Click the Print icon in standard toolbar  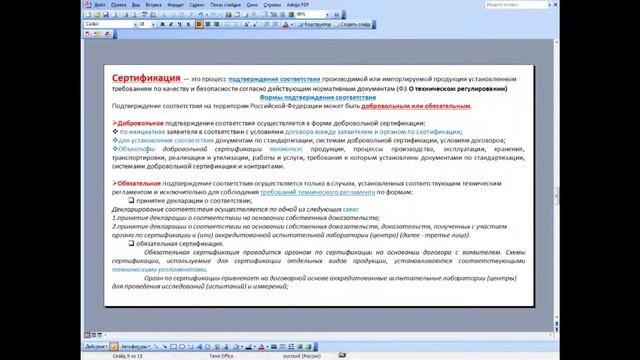(x=126, y=14)
